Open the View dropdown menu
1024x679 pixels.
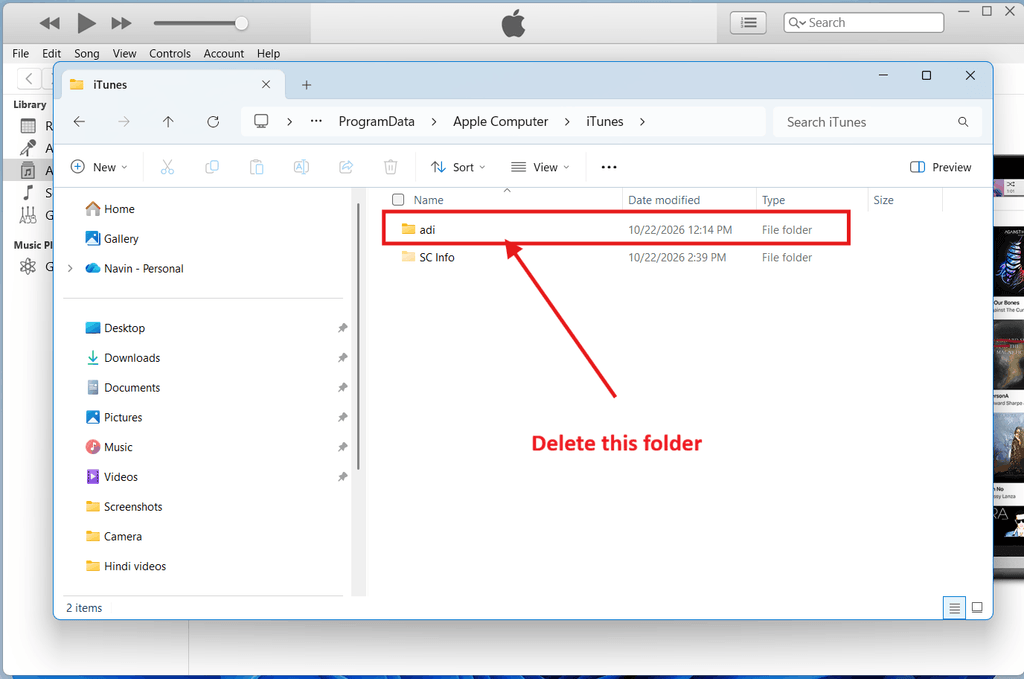pos(540,167)
